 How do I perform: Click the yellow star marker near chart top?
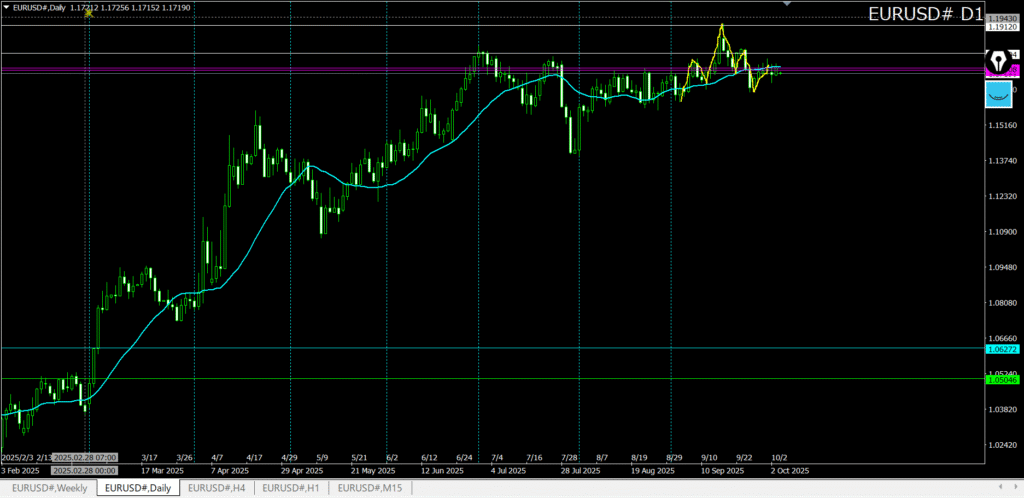(89, 13)
